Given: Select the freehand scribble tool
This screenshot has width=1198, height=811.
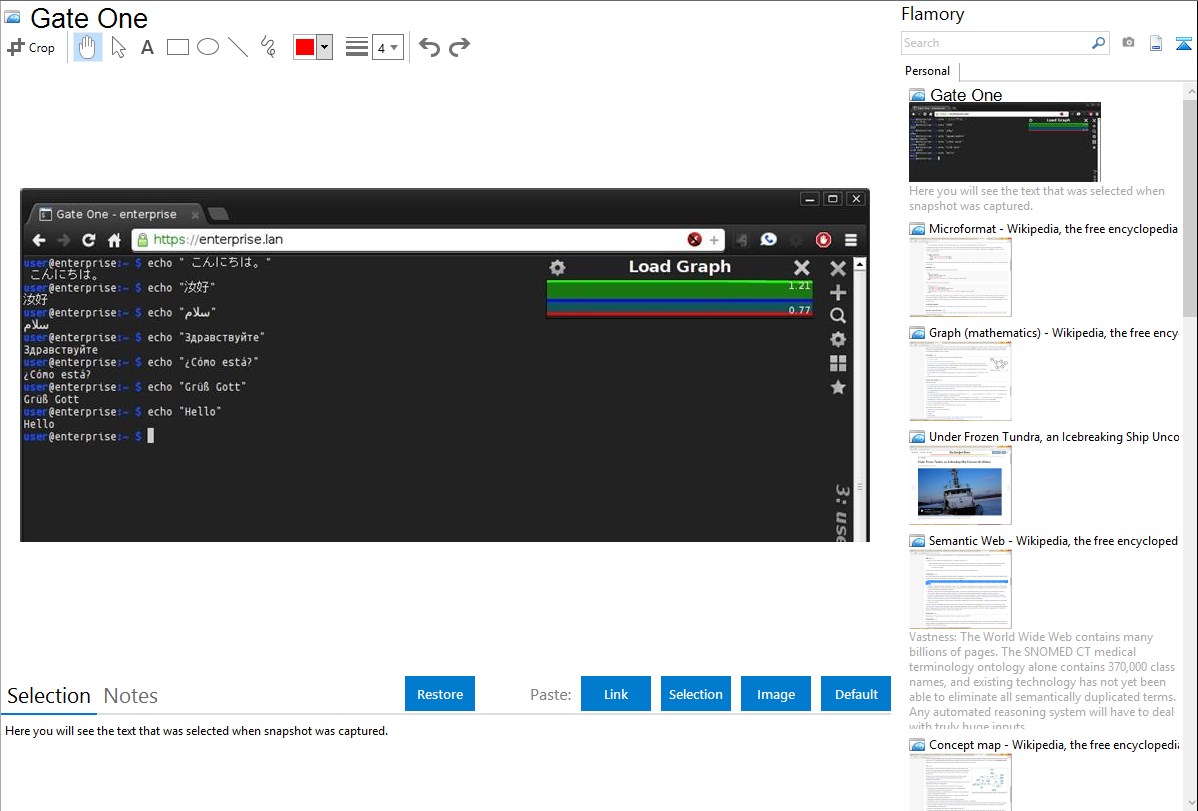Looking at the screenshot, I should pos(268,47).
